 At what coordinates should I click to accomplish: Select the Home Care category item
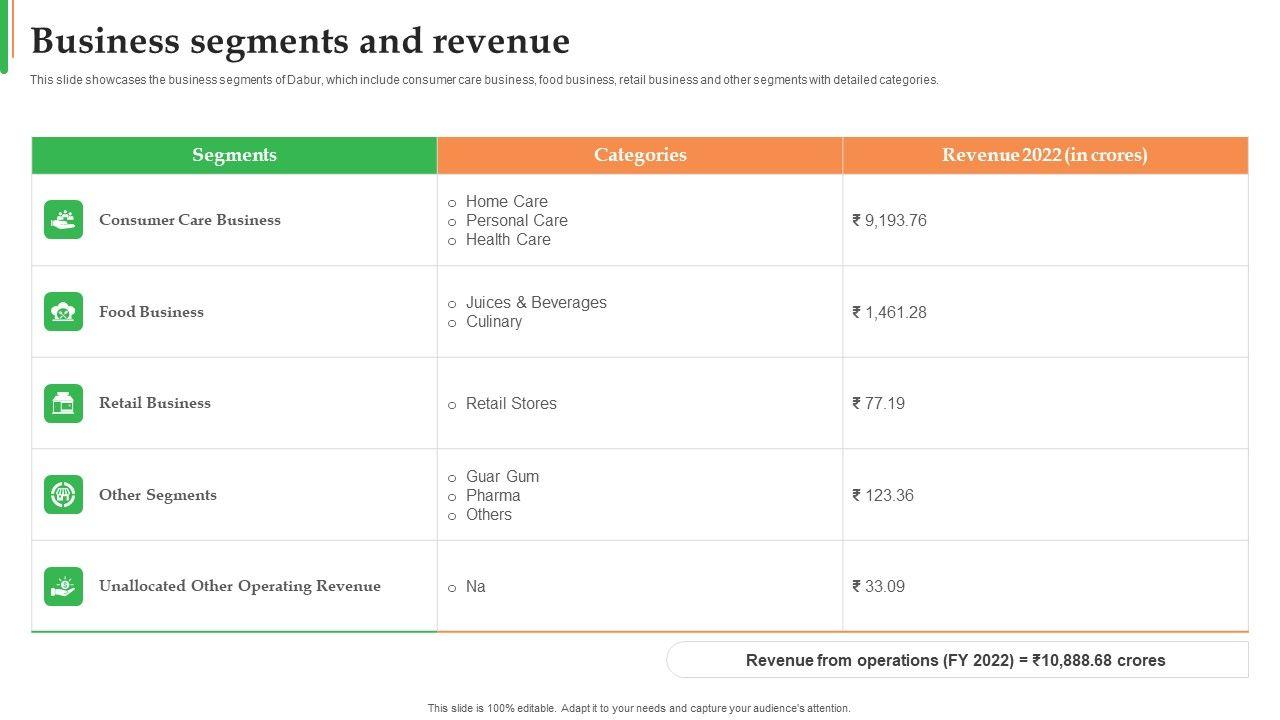click(x=506, y=201)
